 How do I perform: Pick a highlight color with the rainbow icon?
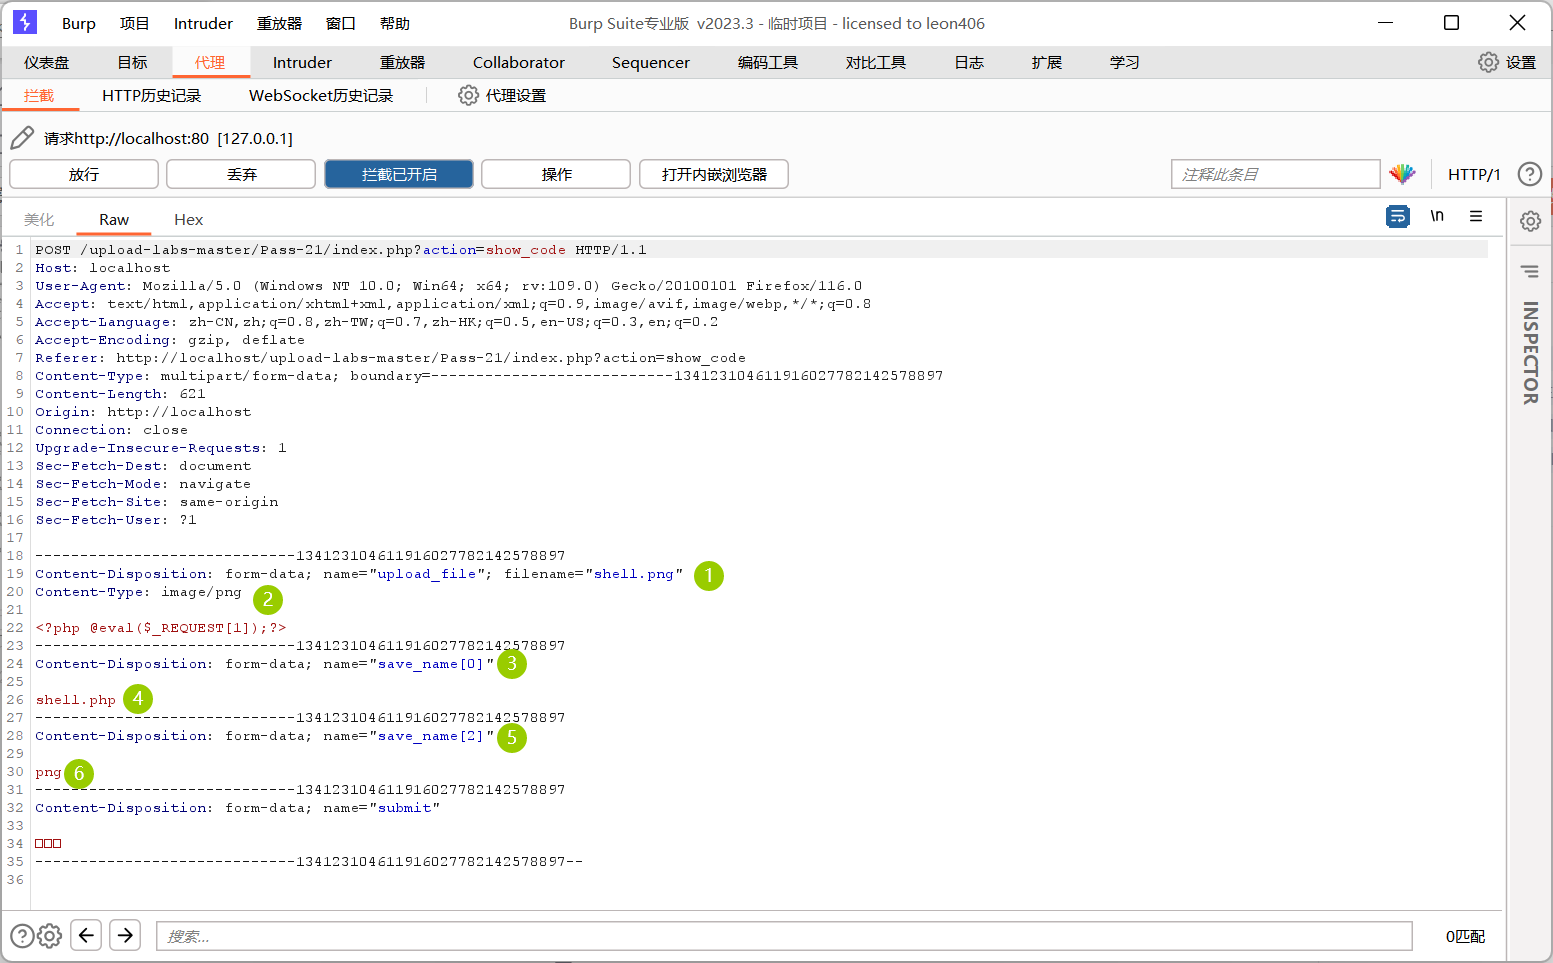tap(1402, 174)
